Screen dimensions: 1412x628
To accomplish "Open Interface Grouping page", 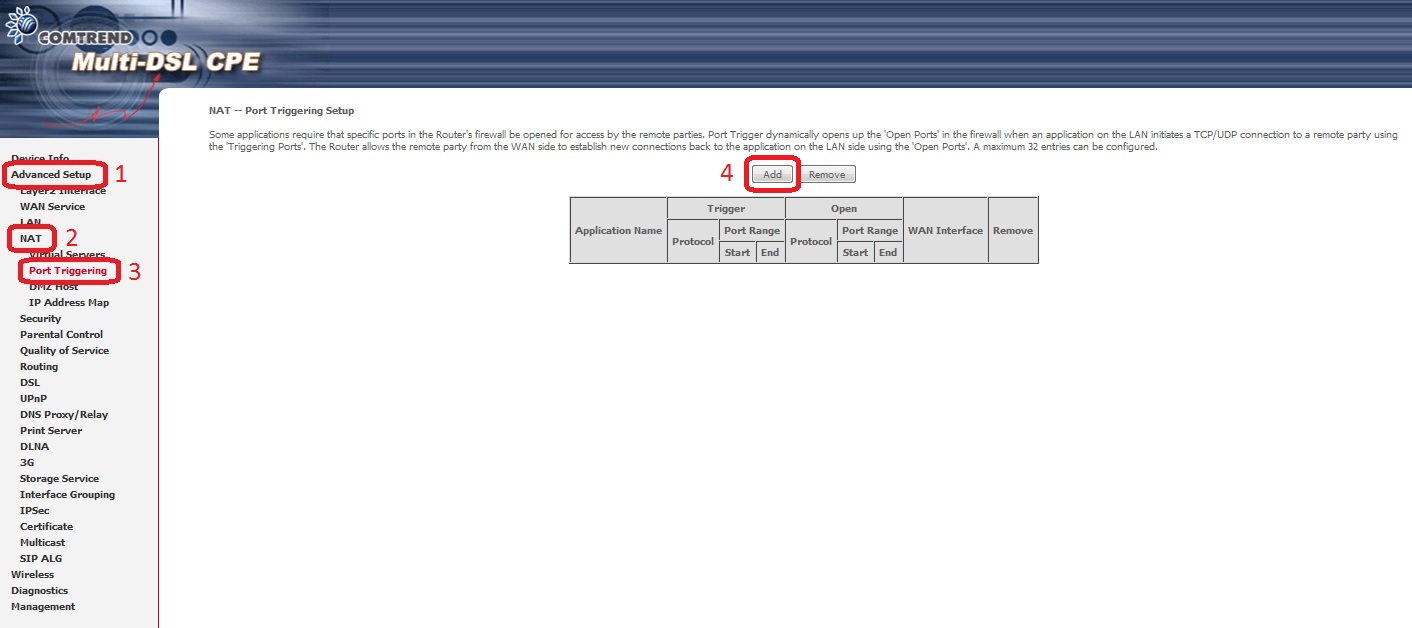I will tap(67, 495).
